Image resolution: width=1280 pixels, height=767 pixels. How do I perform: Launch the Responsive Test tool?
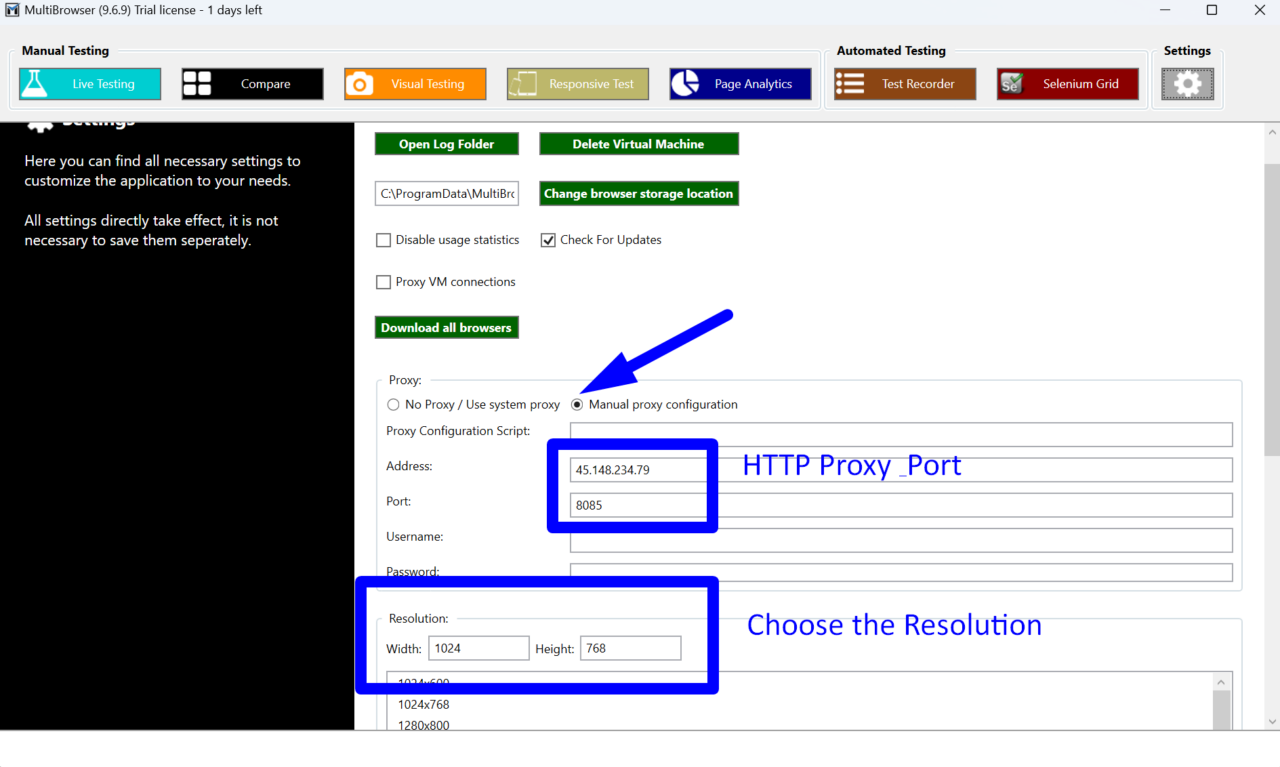point(577,84)
